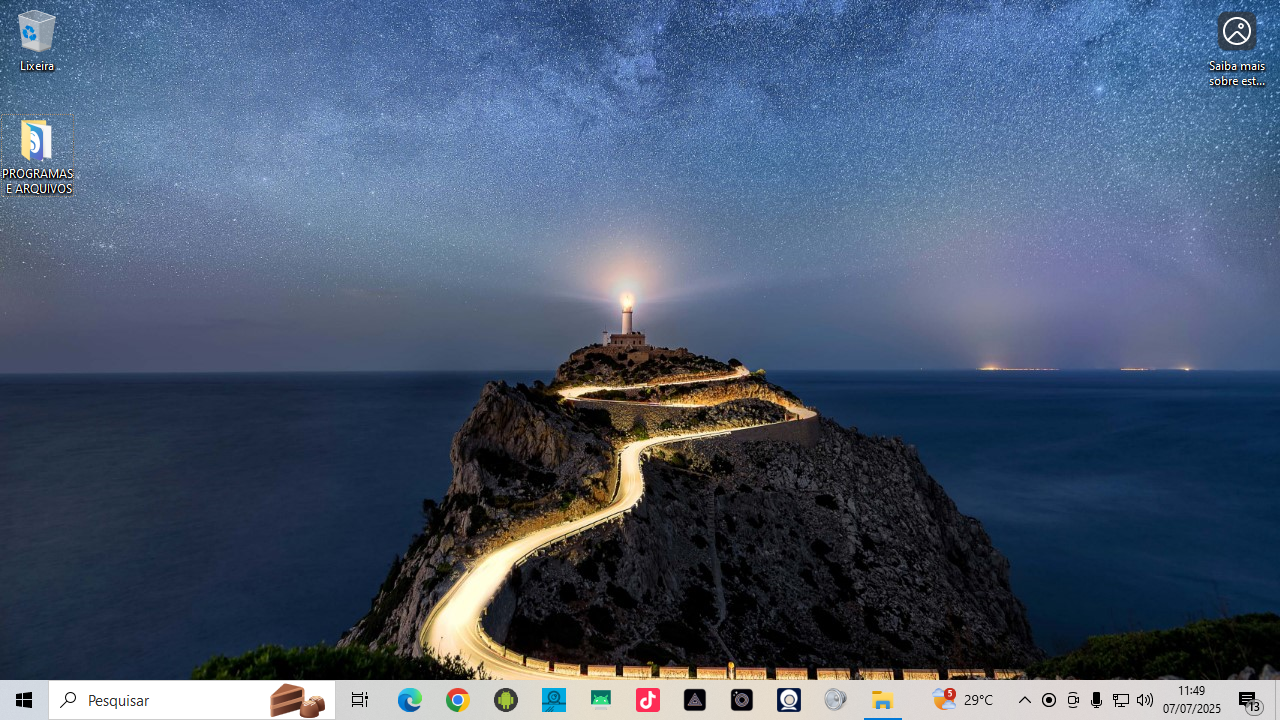The image size is (1280, 720).
Task: Open the webcam app with navy icon
Action: coord(789,700)
